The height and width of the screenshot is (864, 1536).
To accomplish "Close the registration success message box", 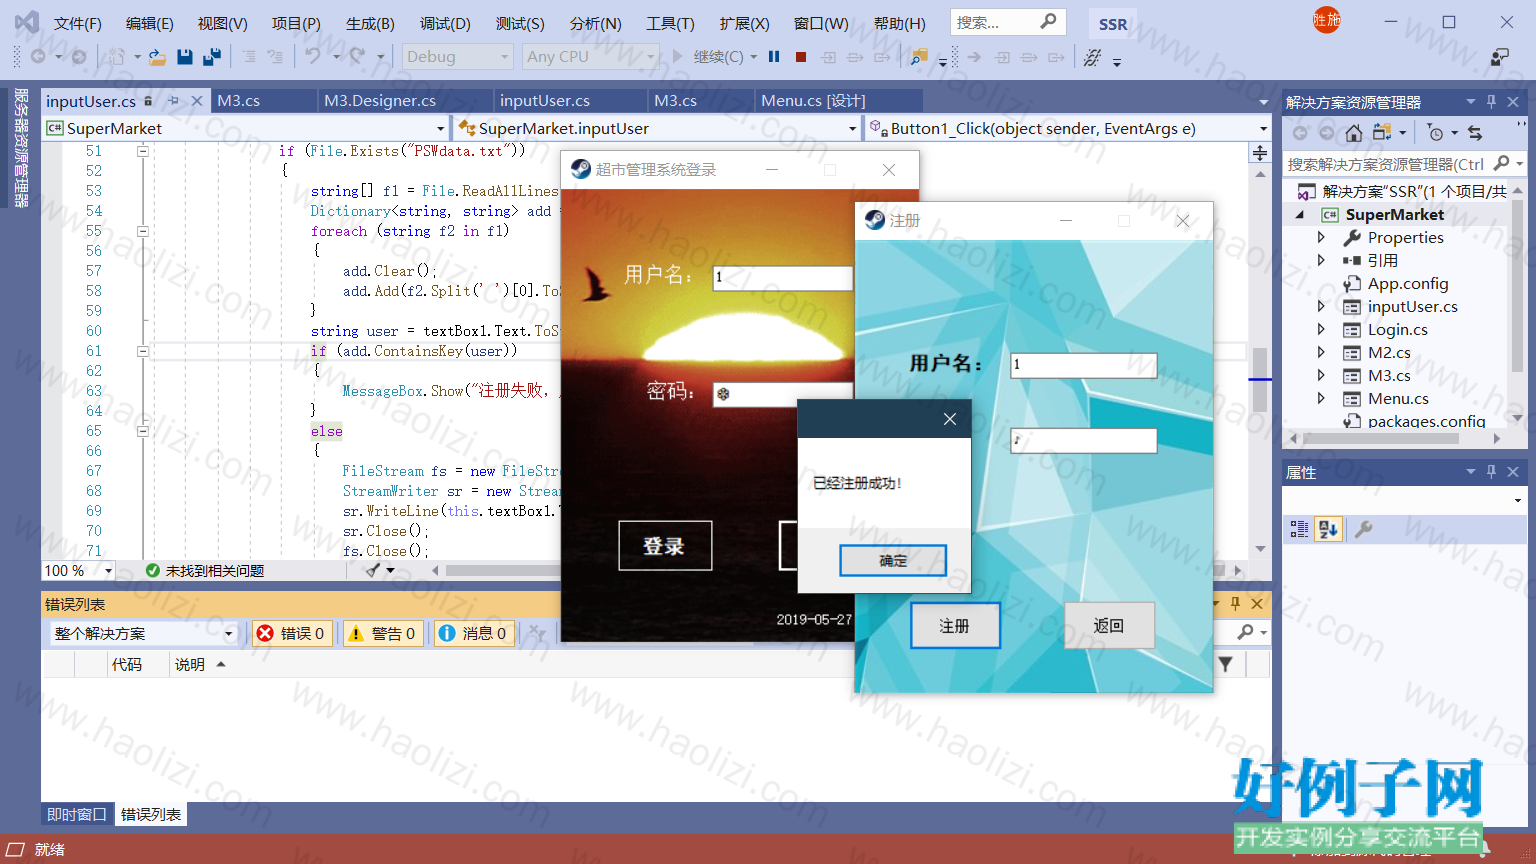I will tap(950, 419).
